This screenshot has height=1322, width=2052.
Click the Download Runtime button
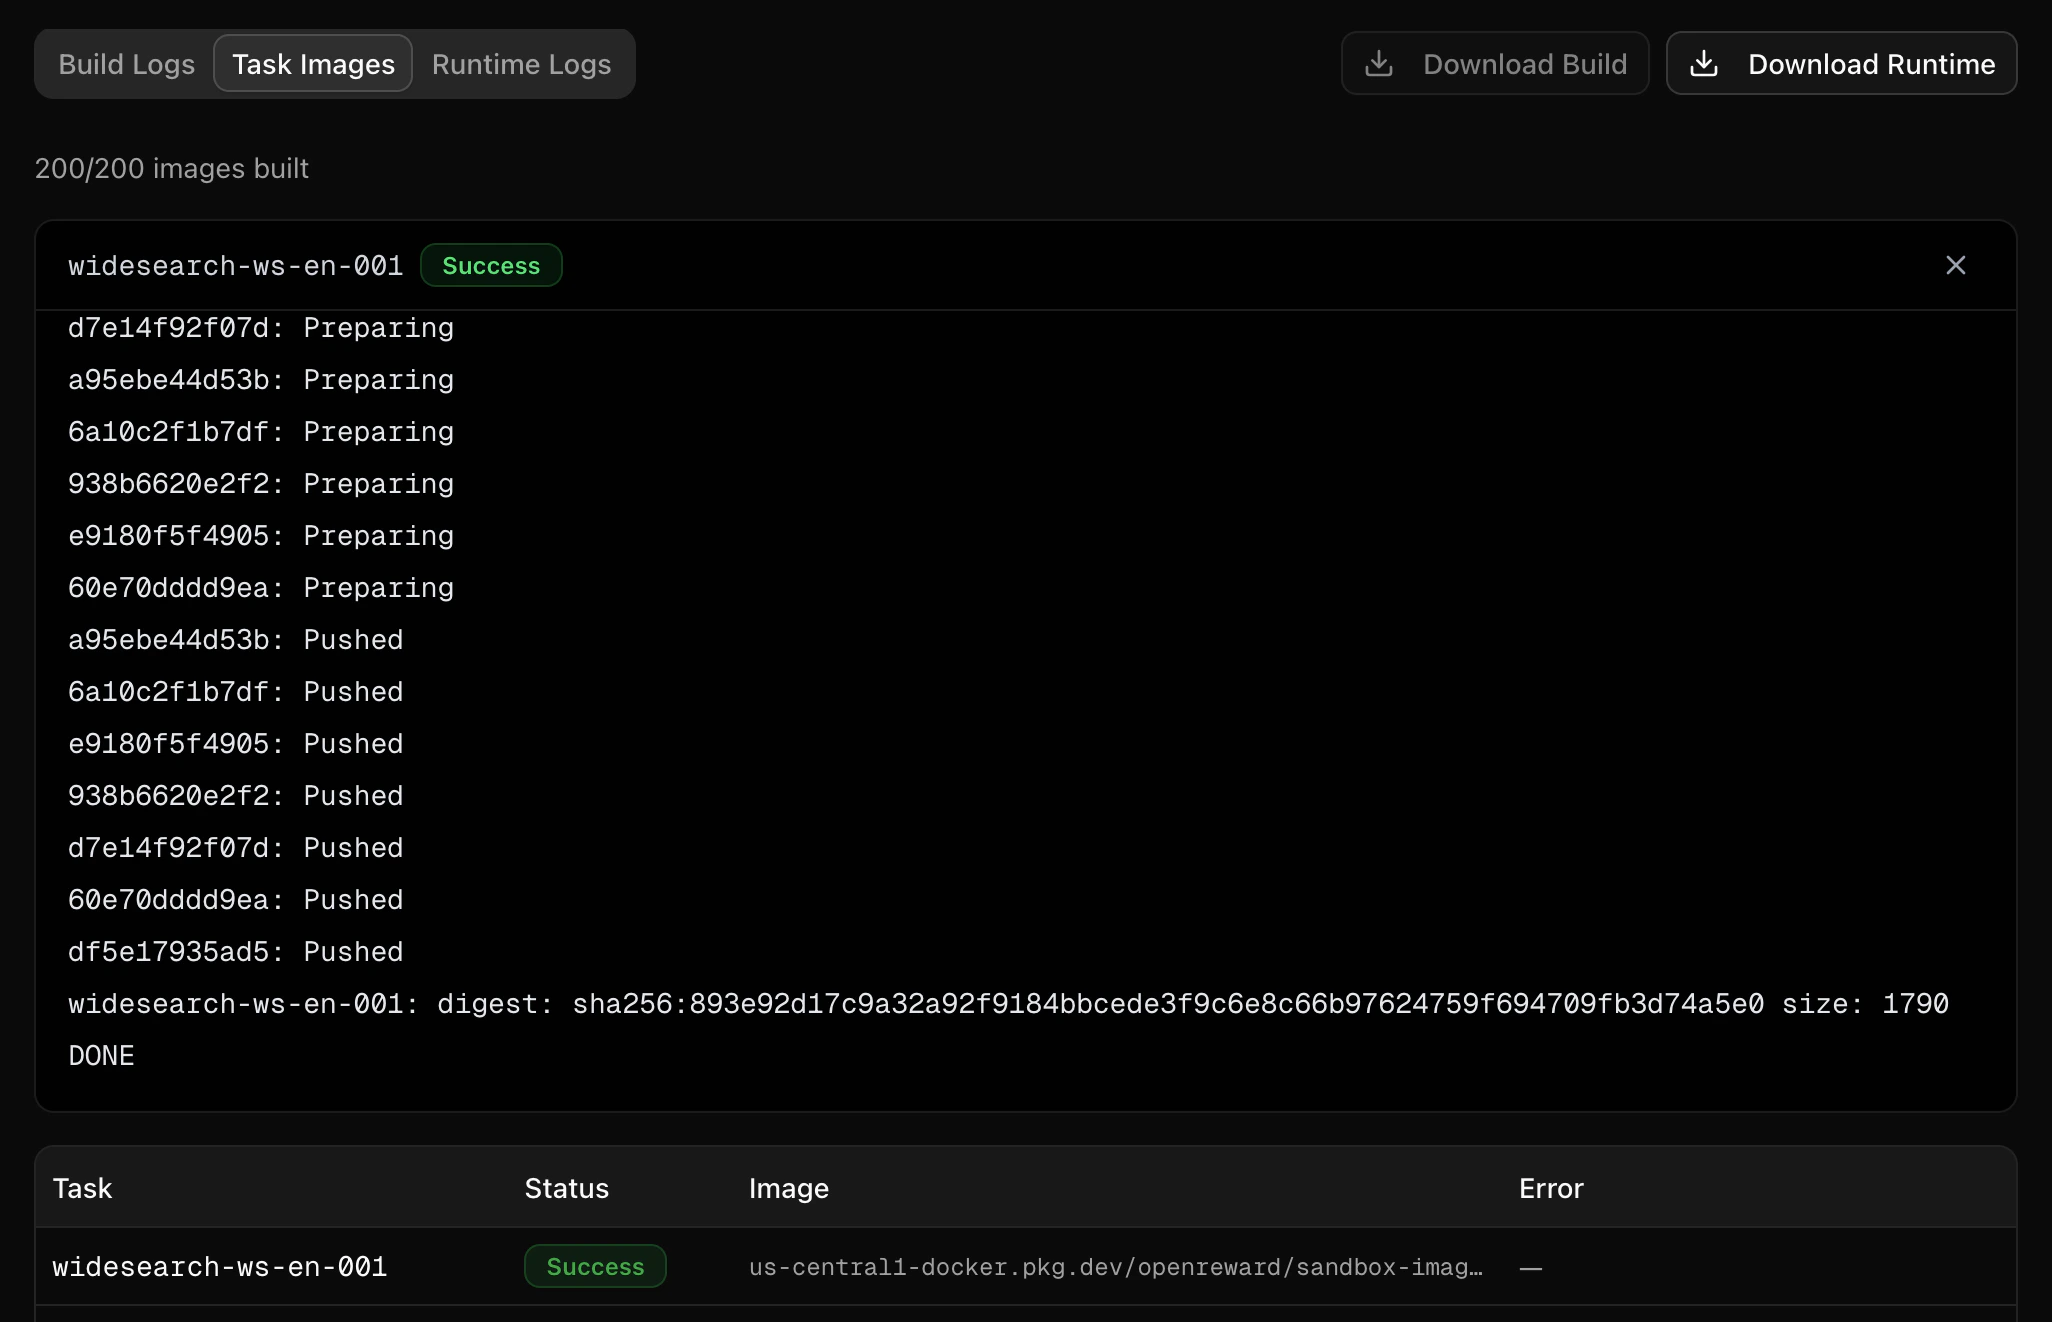(1841, 63)
